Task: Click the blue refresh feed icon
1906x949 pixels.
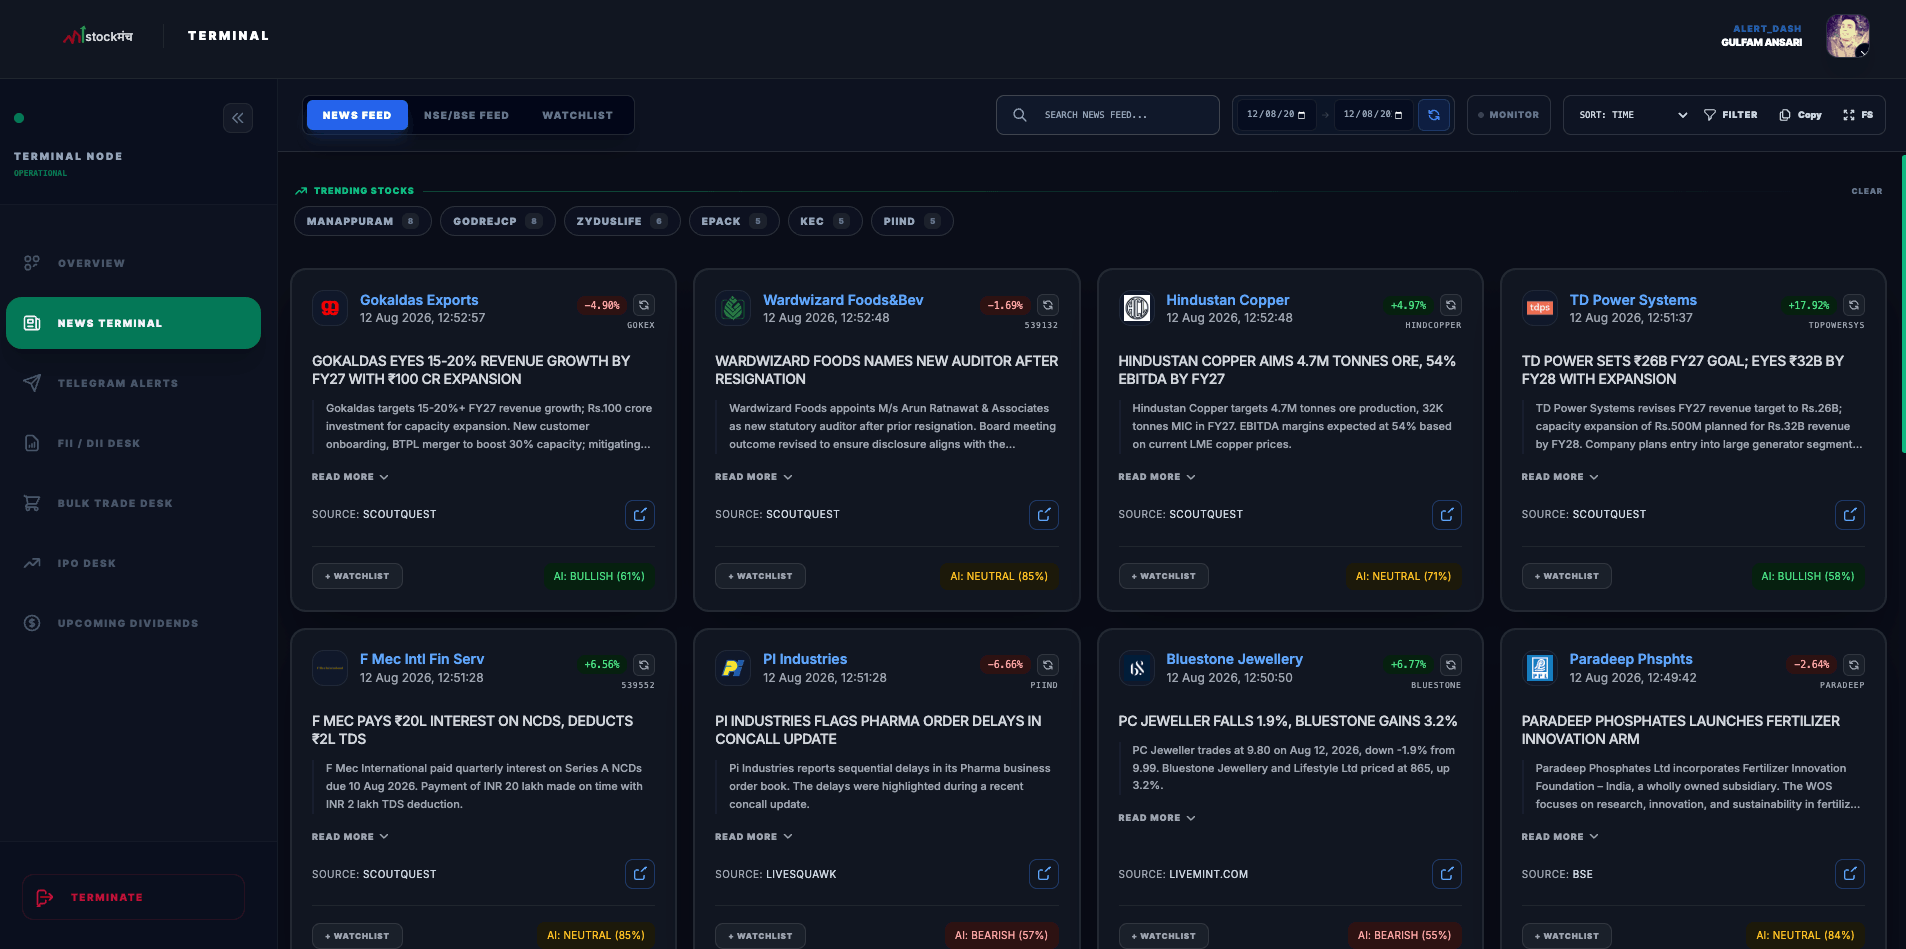Action: (x=1434, y=115)
